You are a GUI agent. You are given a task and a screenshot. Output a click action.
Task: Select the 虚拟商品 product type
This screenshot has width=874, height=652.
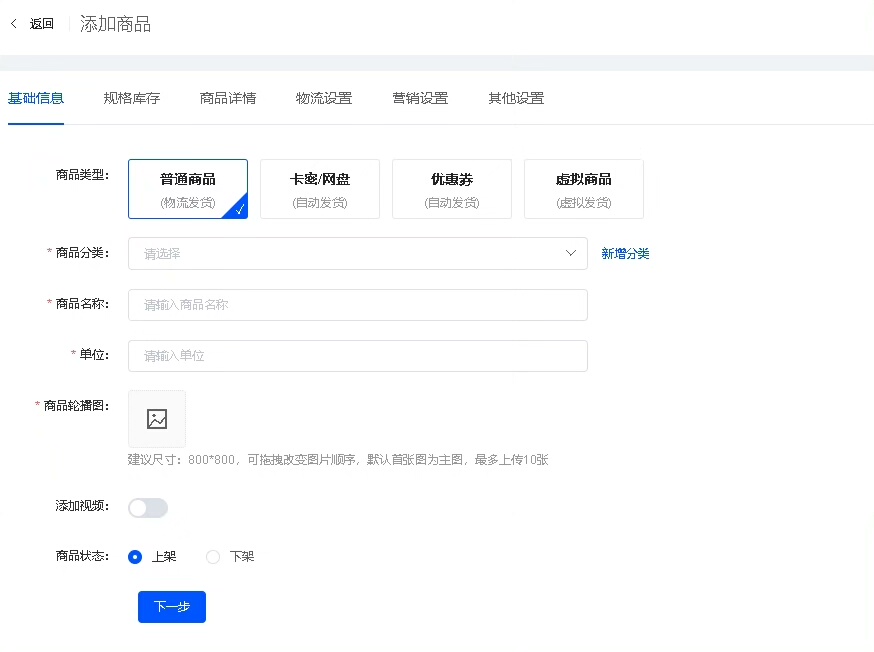tap(584, 189)
